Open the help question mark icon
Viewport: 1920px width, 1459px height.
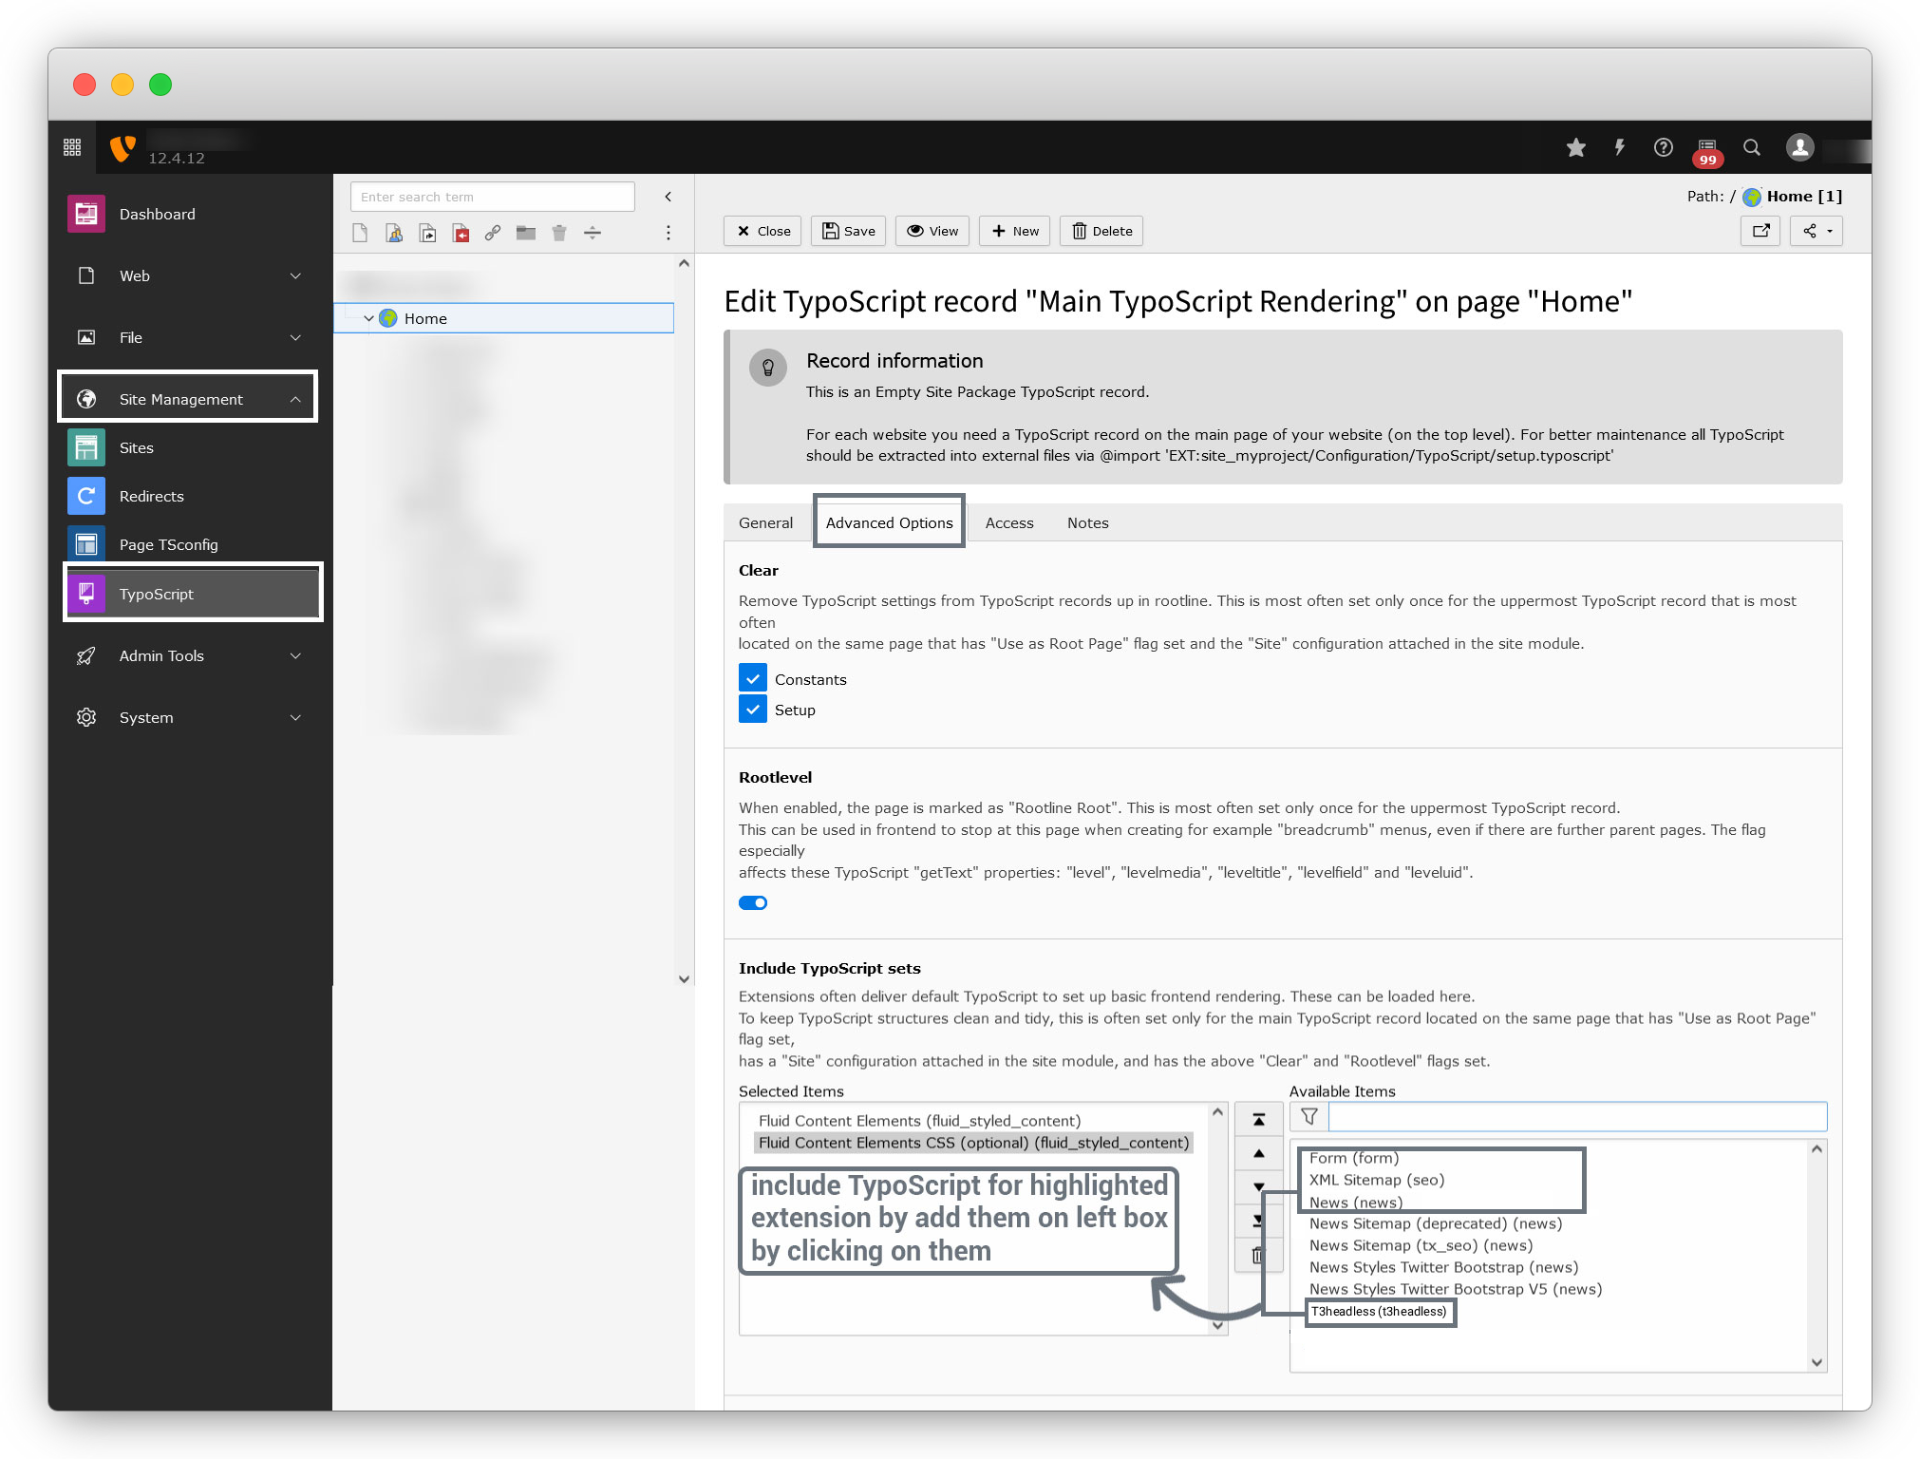1662,148
